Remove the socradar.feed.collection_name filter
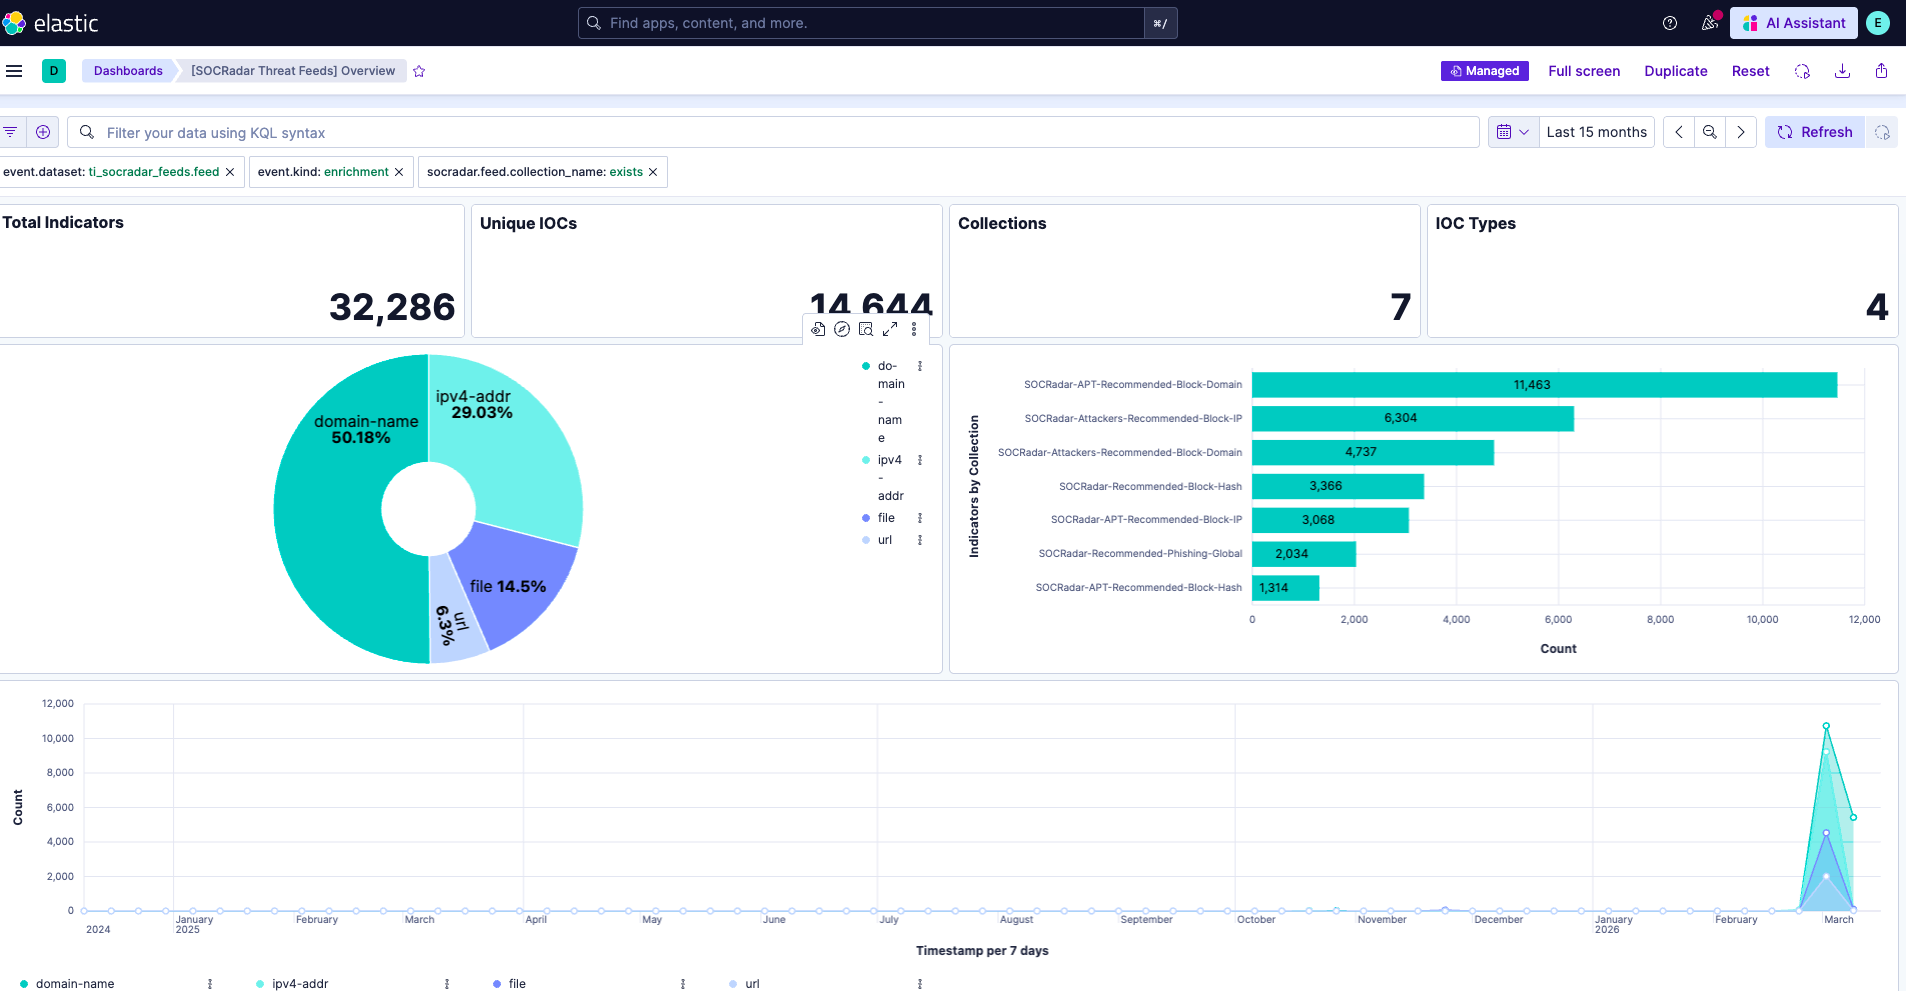Image resolution: width=1906 pixels, height=991 pixels. point(653,172)
